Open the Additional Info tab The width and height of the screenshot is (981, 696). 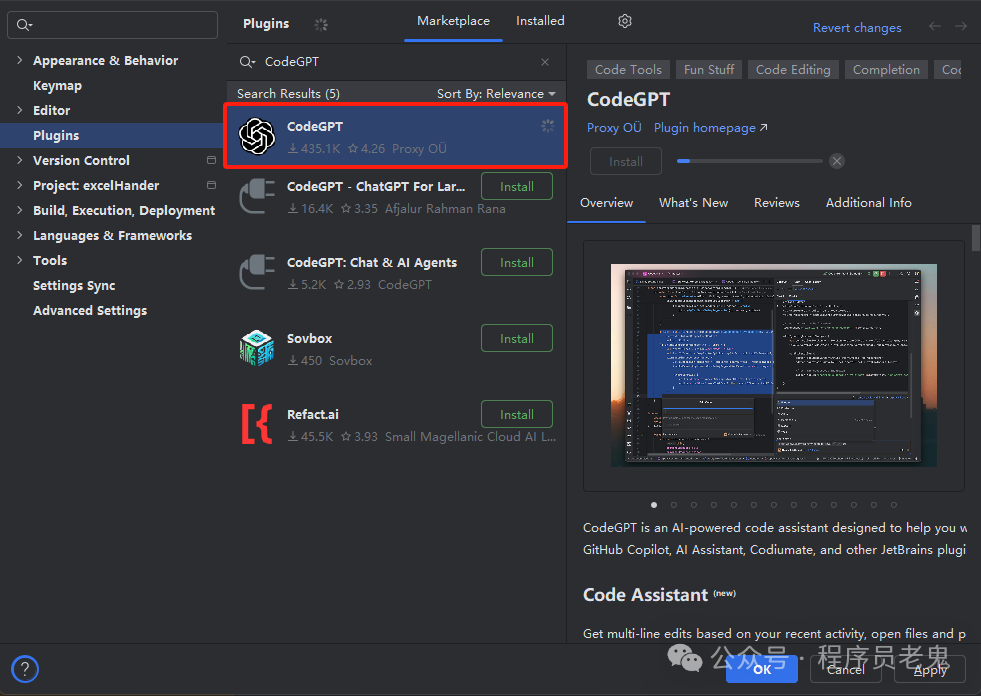click(x=868, y=203)
